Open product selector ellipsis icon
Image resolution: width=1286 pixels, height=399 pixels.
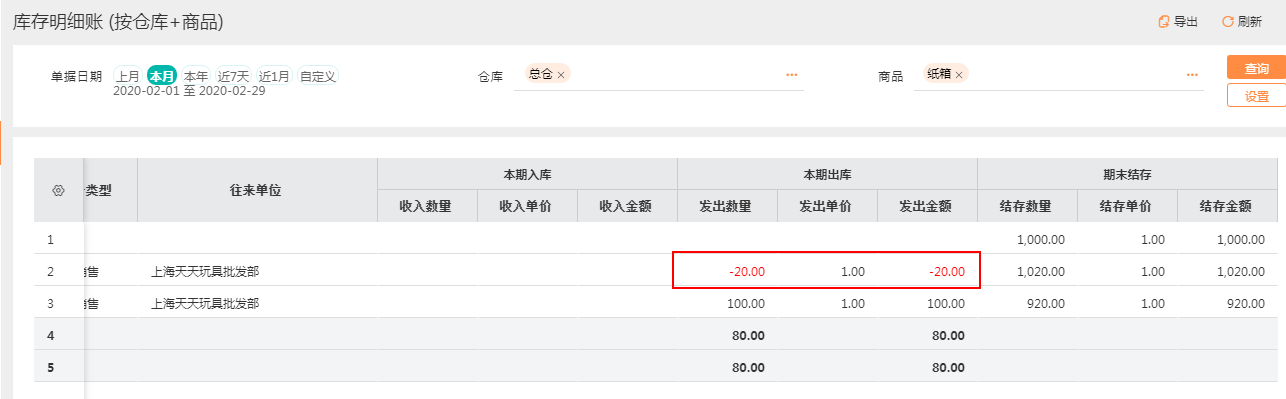(x=1192, y=75)
